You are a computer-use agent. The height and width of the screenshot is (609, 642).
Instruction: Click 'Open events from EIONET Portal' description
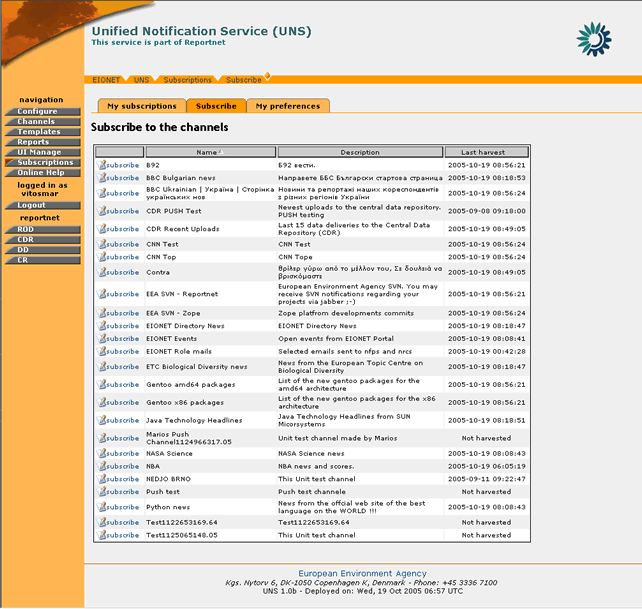(336, 338)
